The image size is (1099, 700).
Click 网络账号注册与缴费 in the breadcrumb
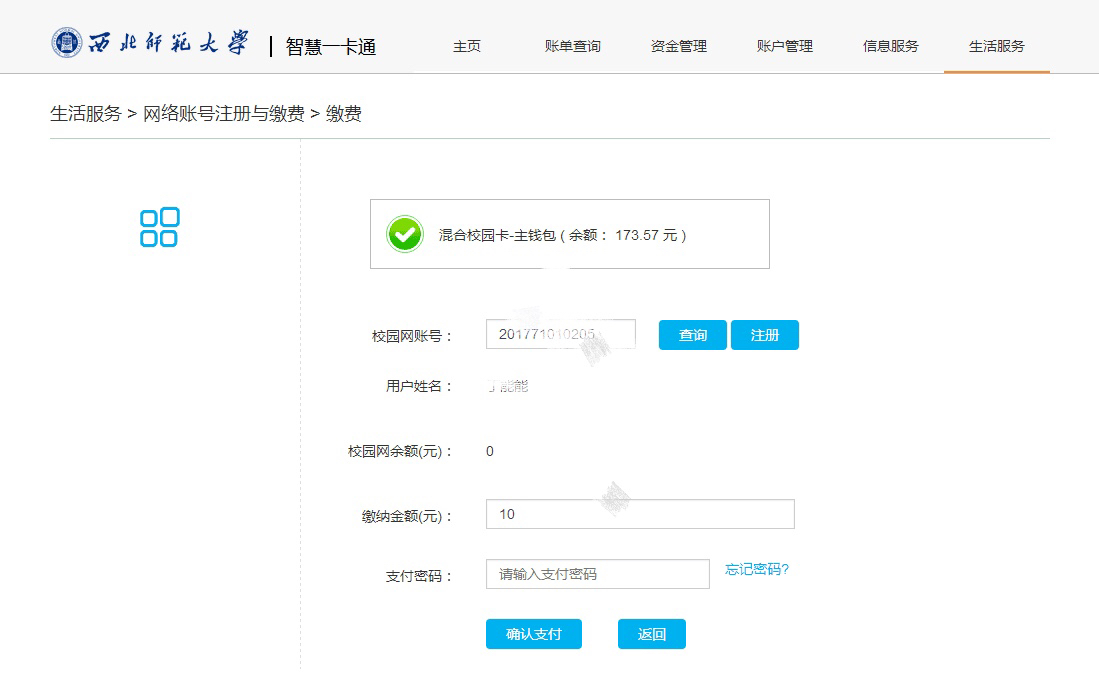pos(224,114)
